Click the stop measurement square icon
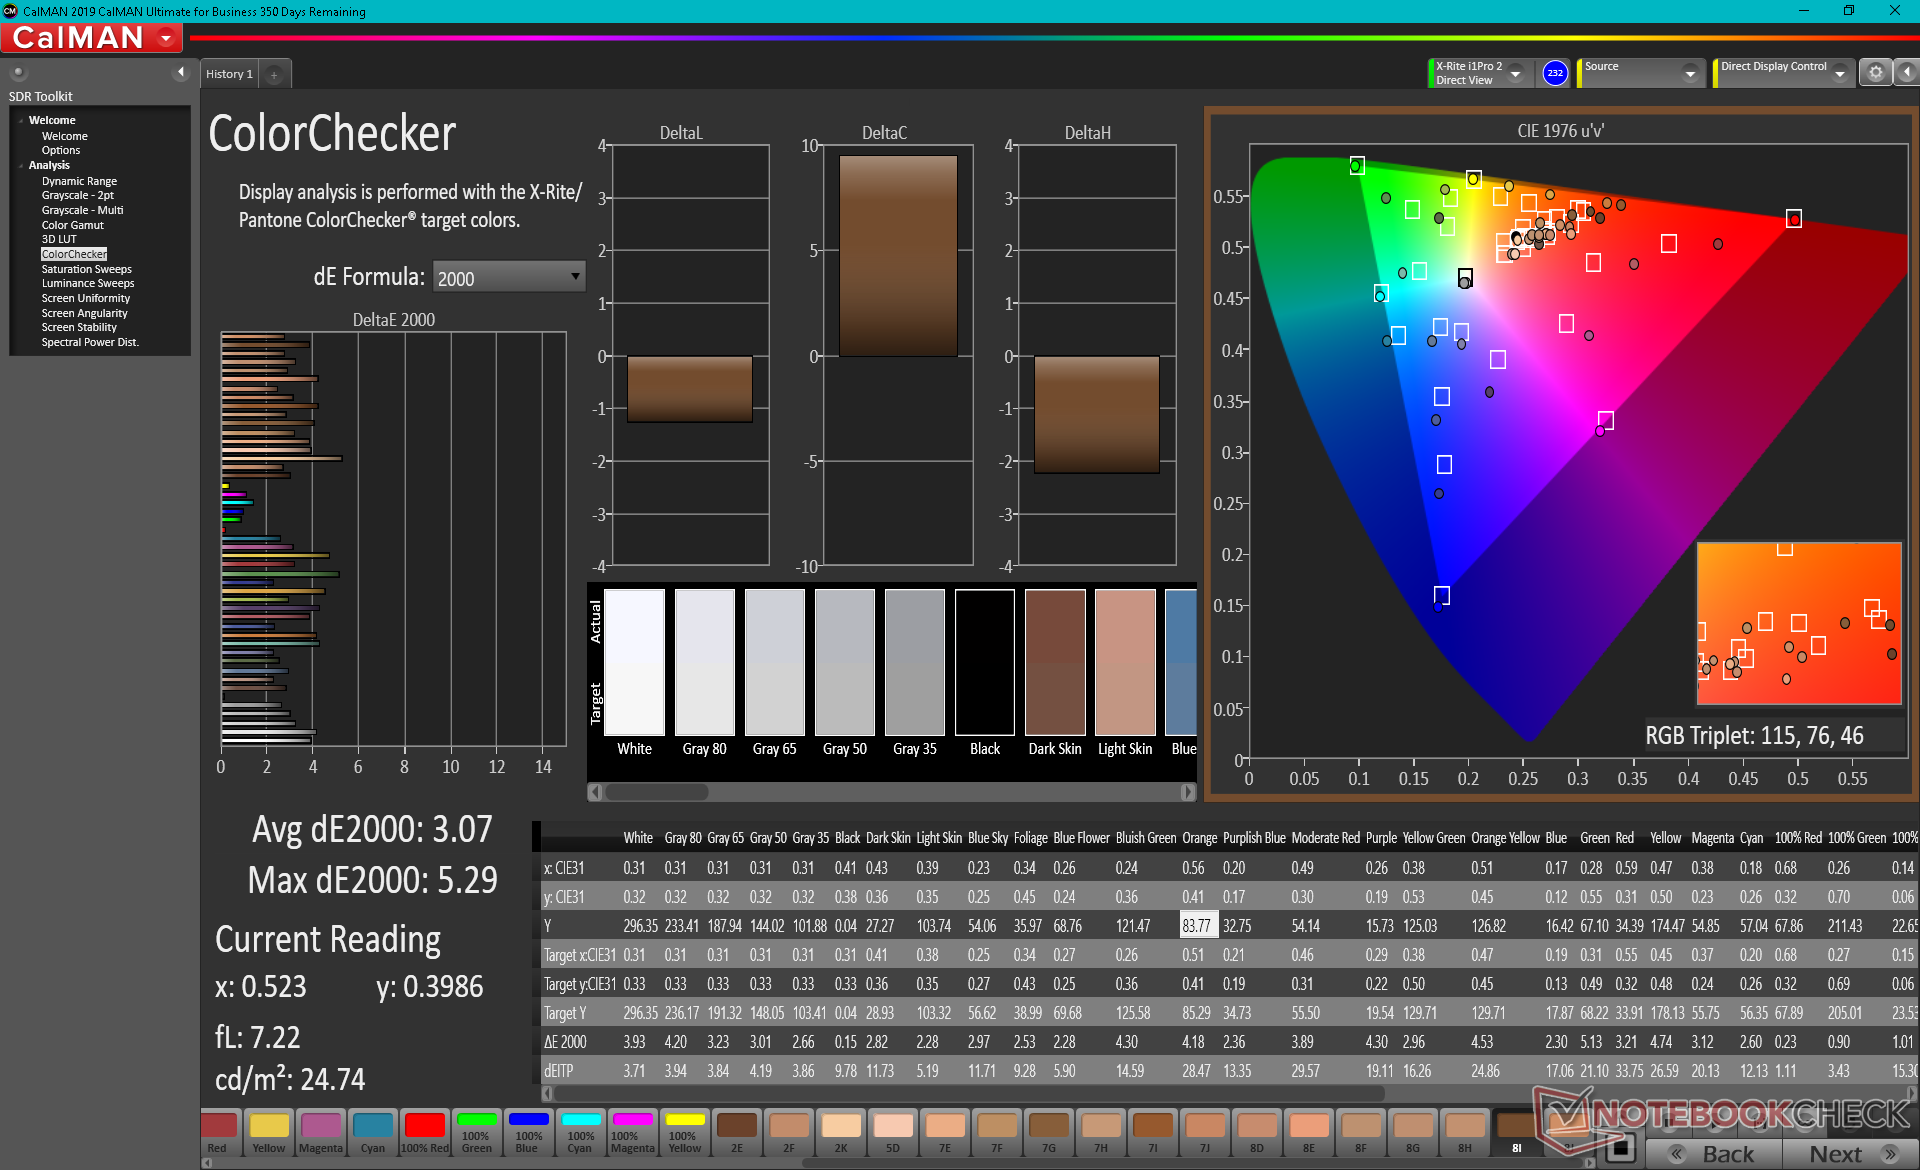 click(x=1622, y=1148)
